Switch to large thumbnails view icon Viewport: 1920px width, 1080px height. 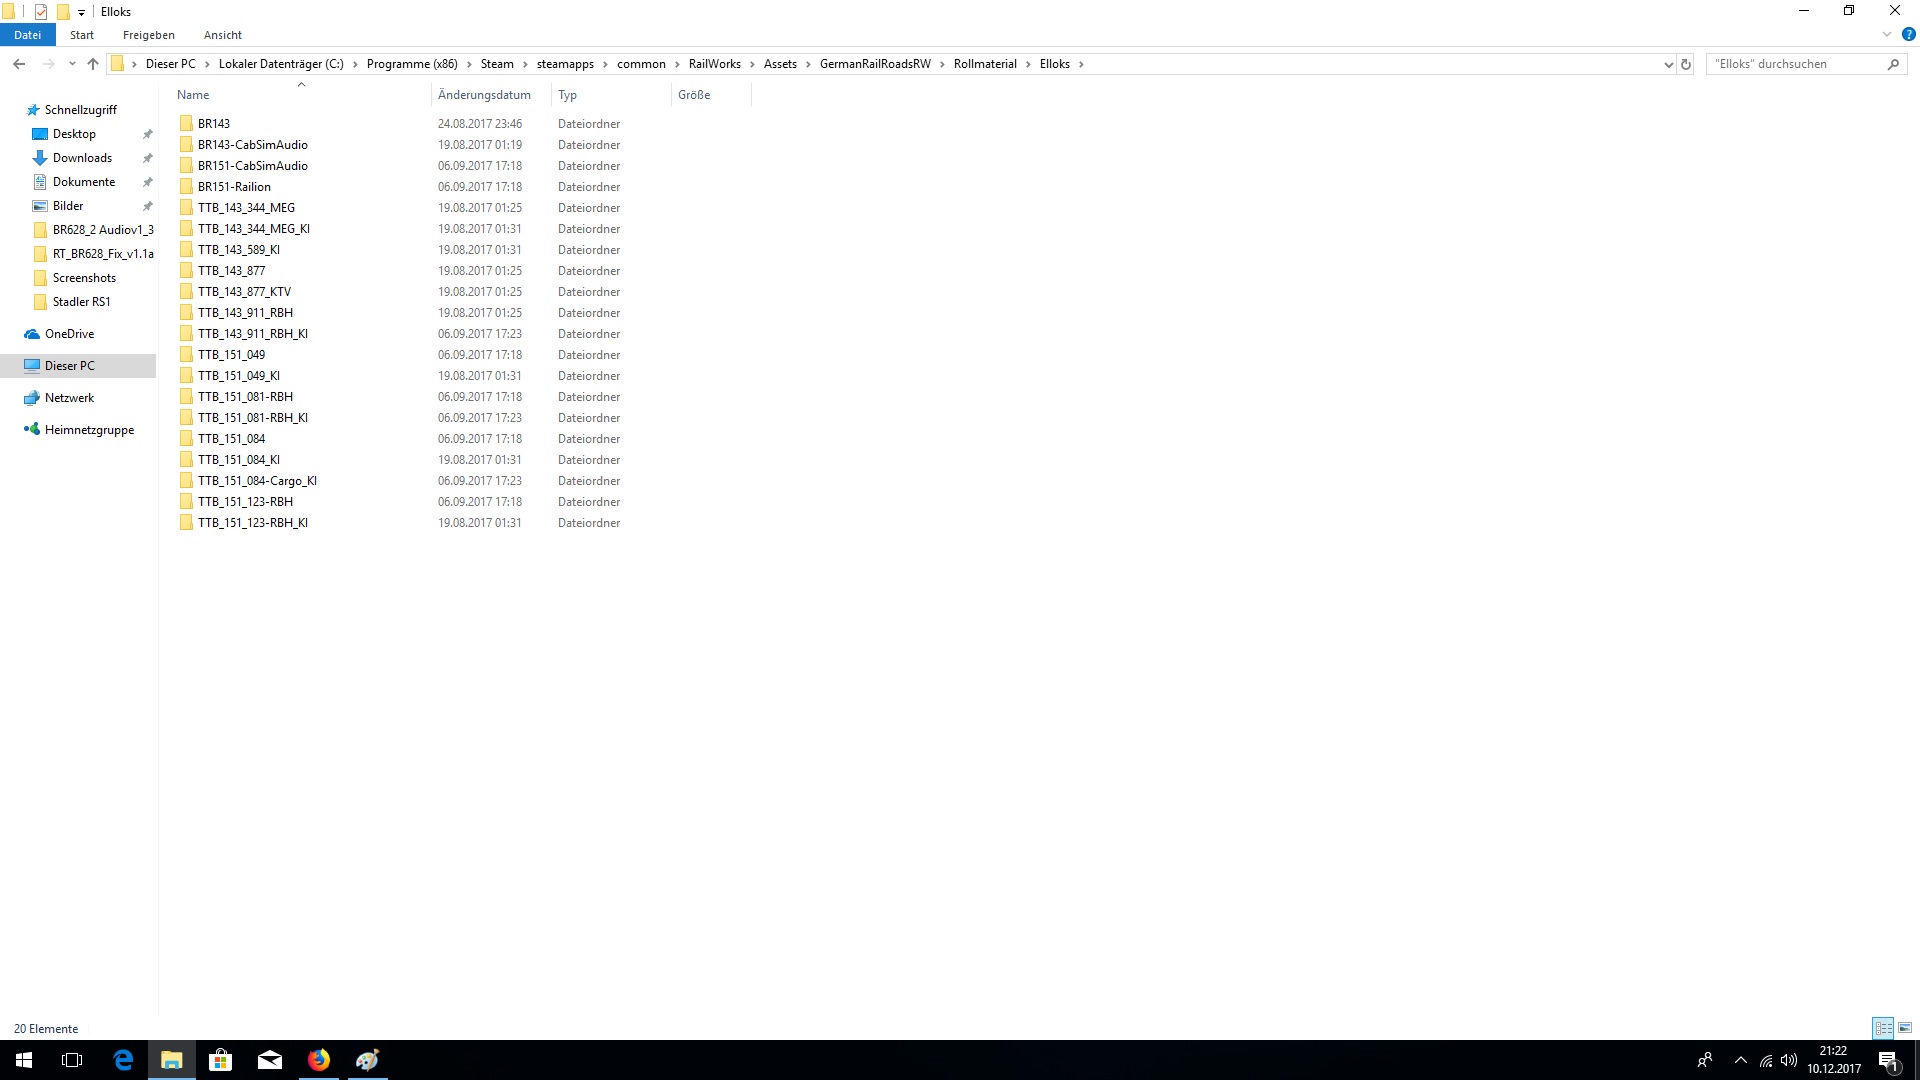point(1905,1028)
